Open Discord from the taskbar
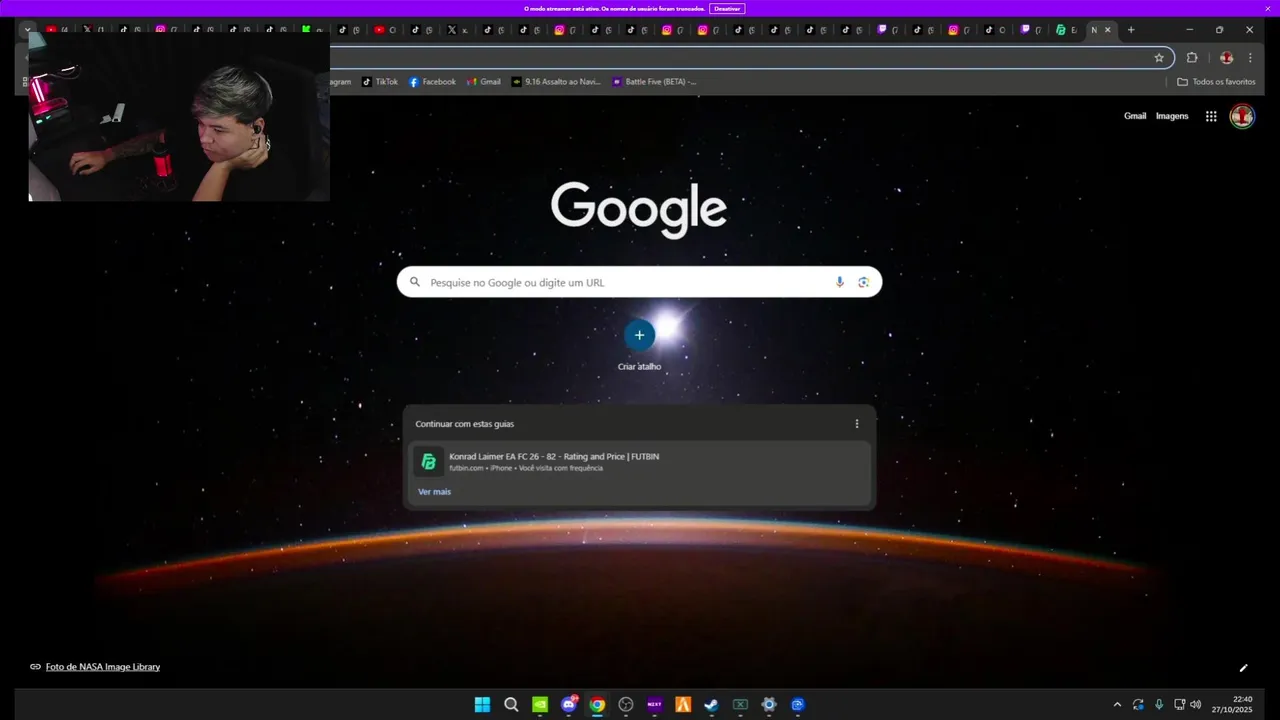1280x720 pixels. pos(569,705)
